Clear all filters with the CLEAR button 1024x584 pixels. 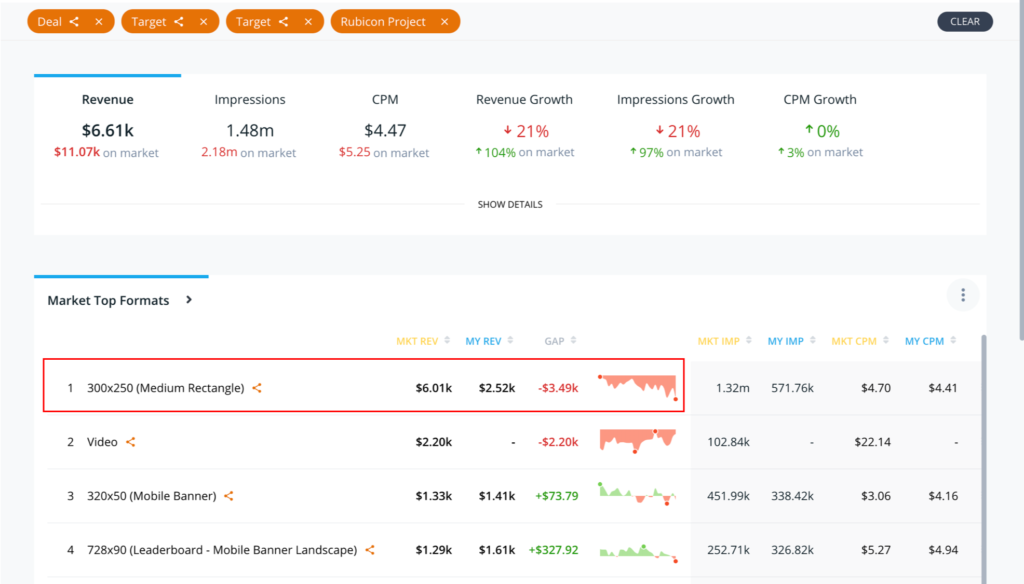click(x=965, y=22)
